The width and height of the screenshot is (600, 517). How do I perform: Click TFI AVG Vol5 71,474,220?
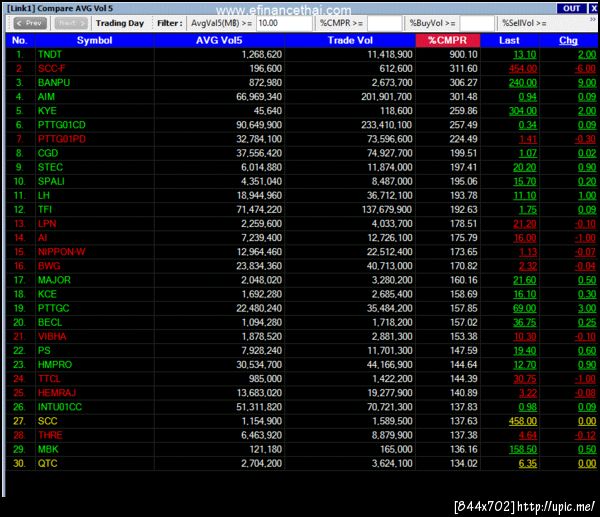259,210
